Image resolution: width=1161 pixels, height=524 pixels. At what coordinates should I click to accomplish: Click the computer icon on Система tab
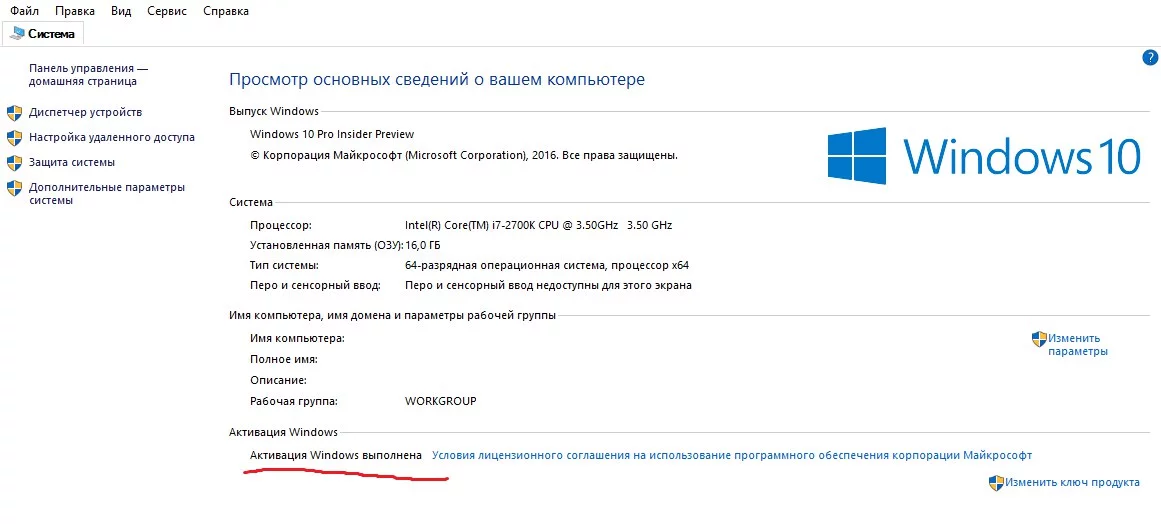[17, 33]
